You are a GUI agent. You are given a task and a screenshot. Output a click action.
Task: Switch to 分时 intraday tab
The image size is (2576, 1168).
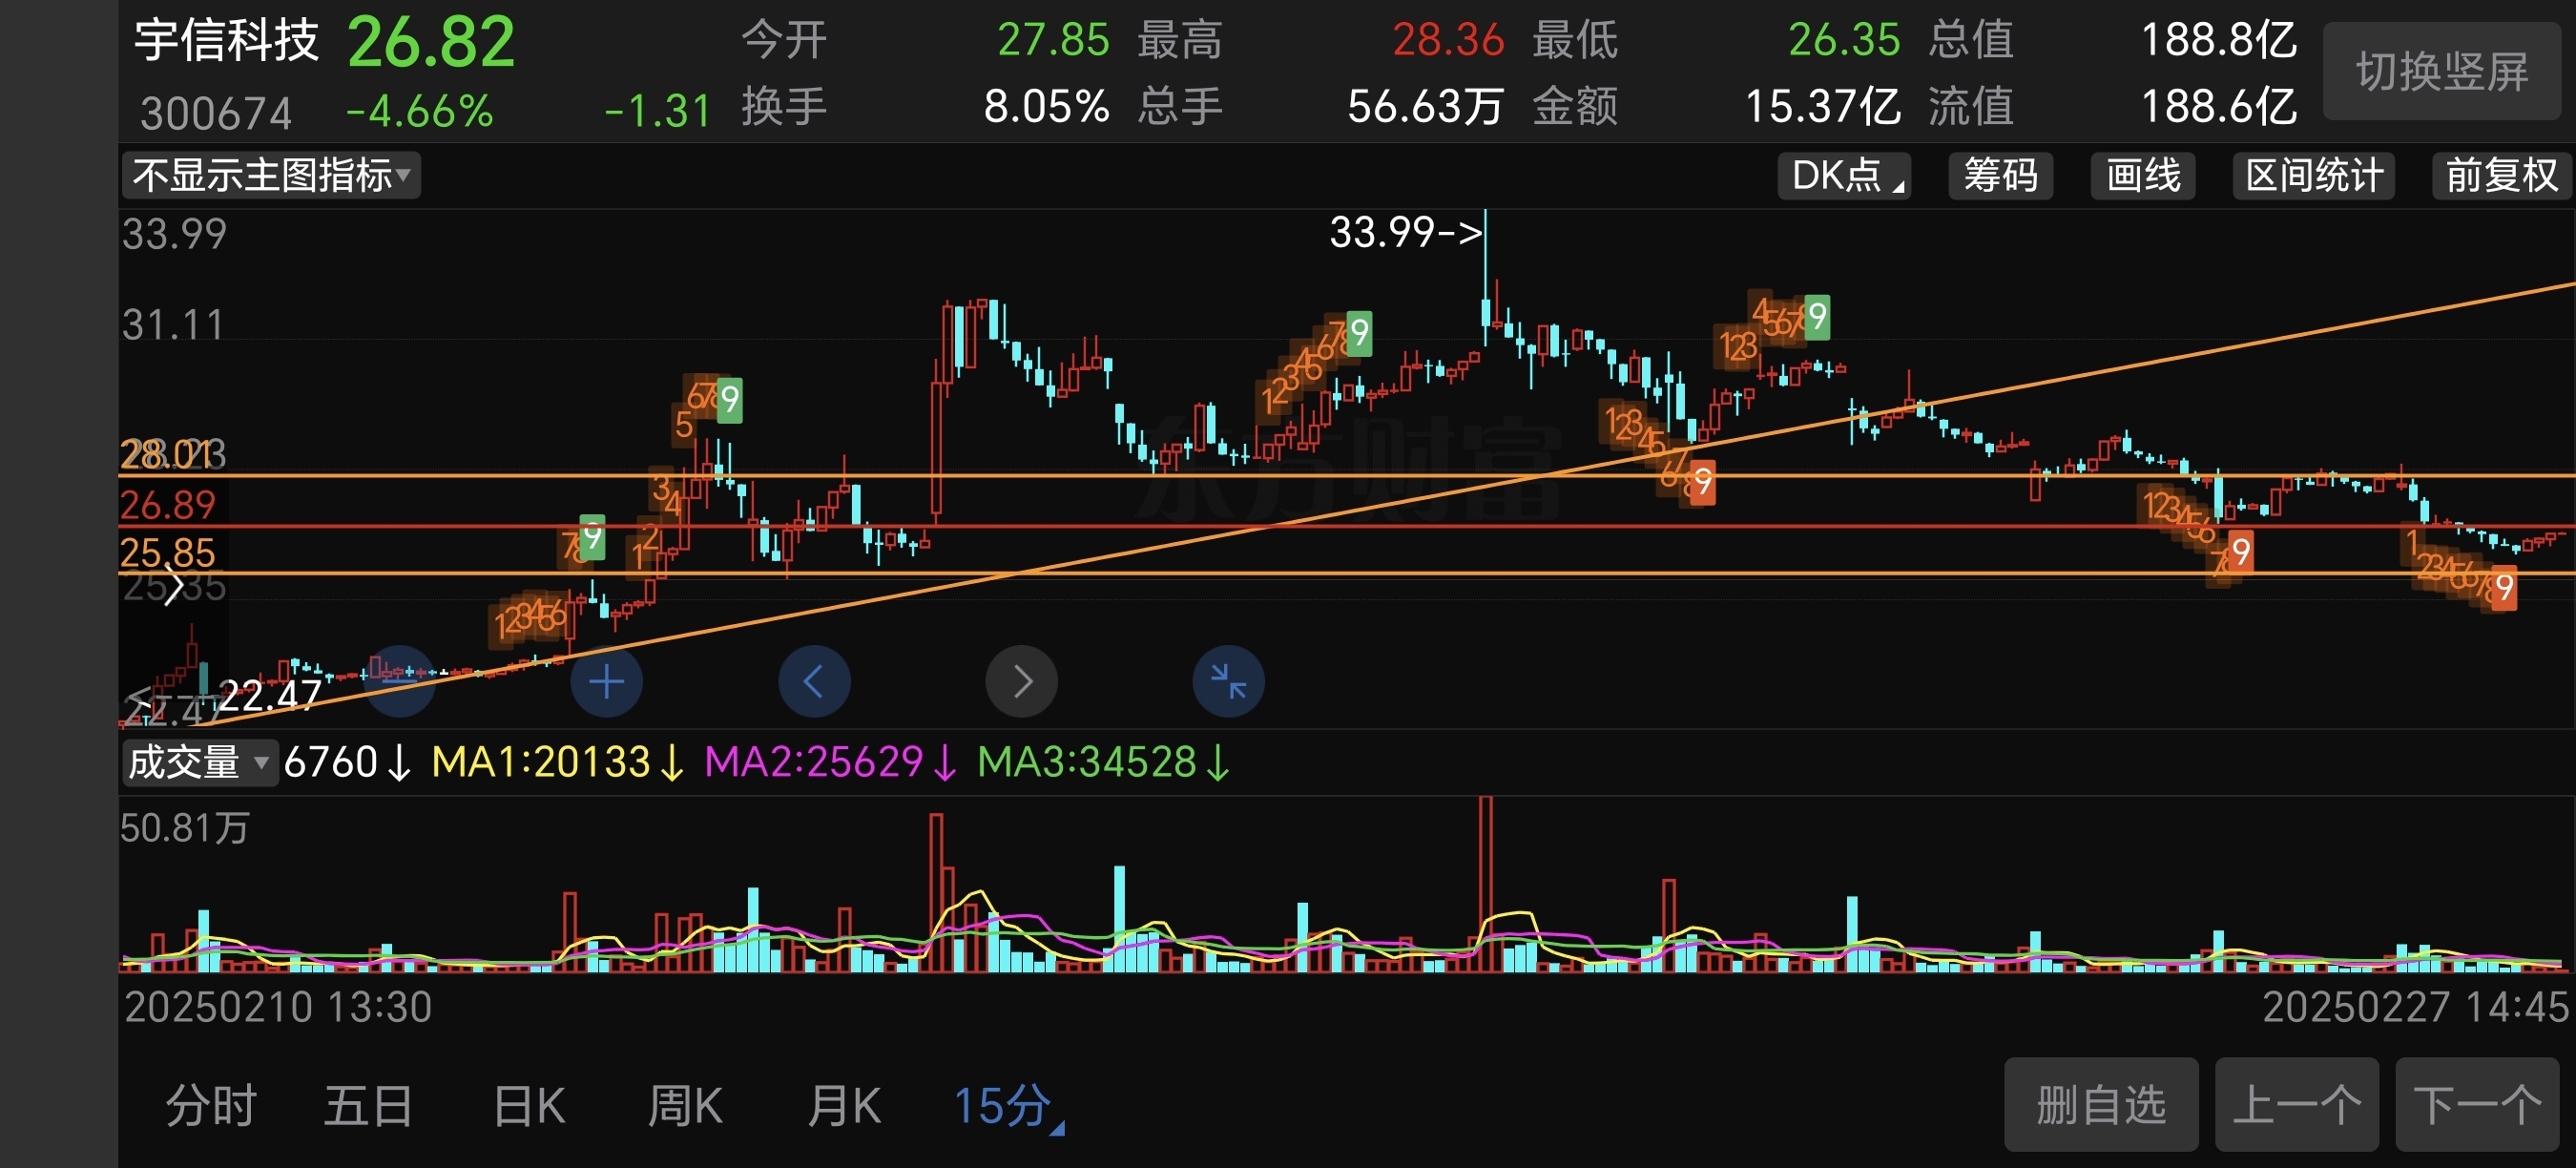pyautogui.click(x=211, y=1106)
